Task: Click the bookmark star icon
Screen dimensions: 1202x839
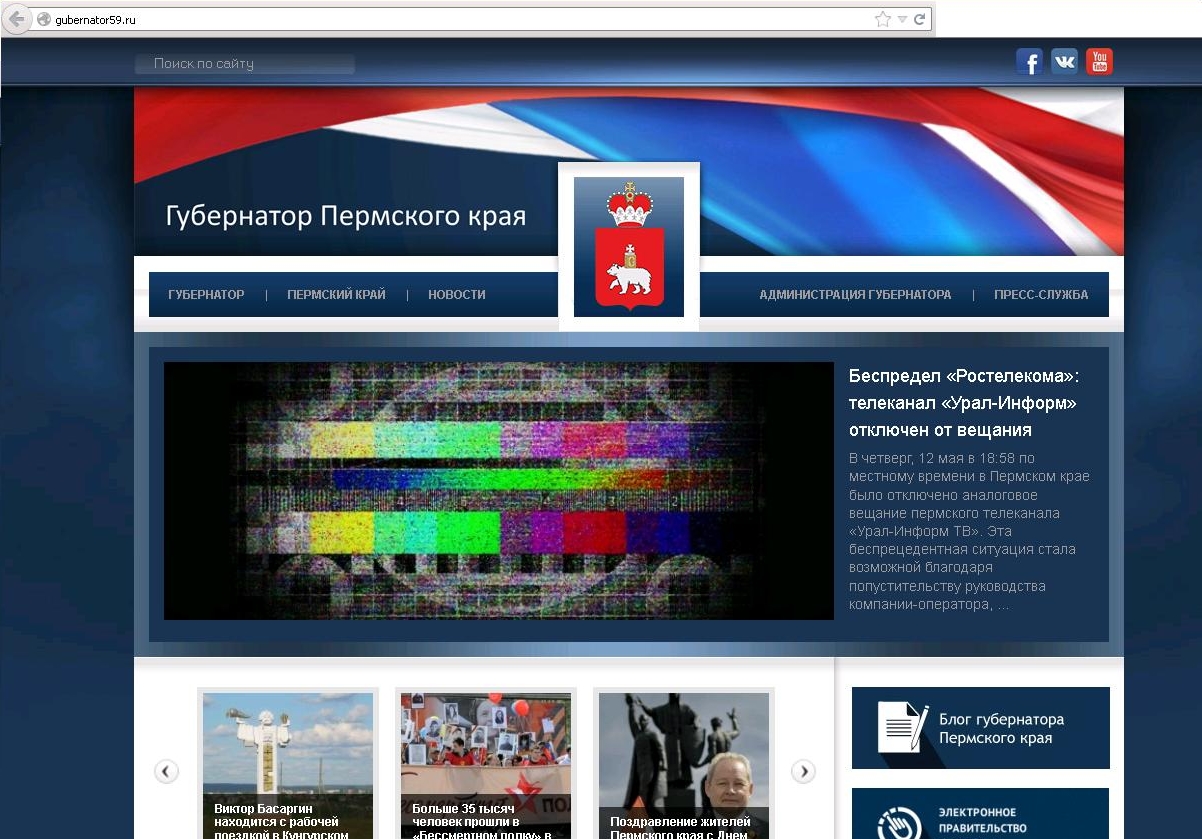Action: (882, 17)
